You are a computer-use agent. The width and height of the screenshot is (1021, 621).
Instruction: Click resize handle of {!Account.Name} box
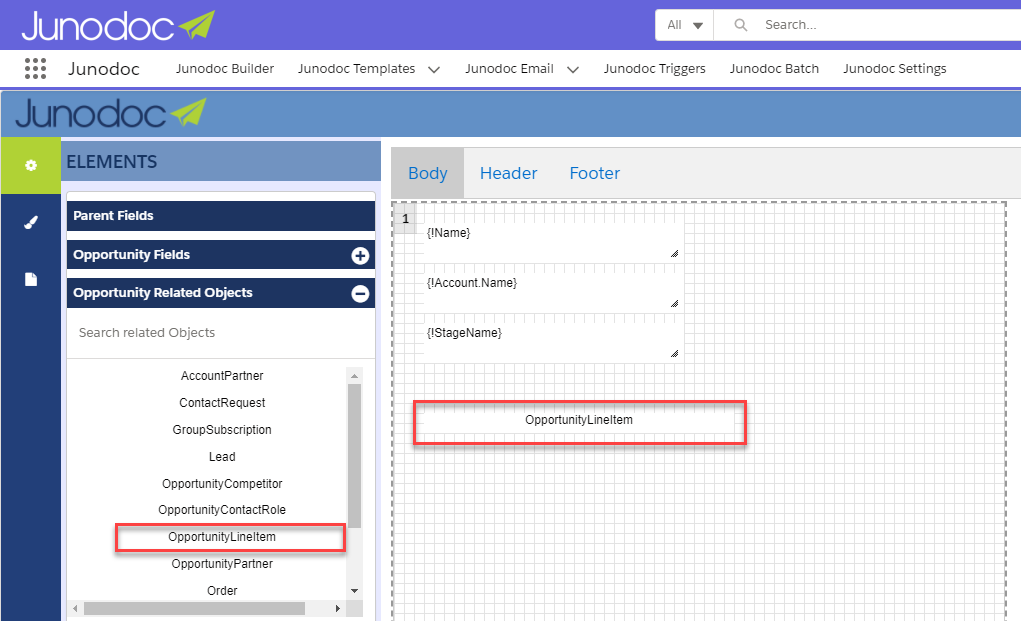[x=675, y=303]
